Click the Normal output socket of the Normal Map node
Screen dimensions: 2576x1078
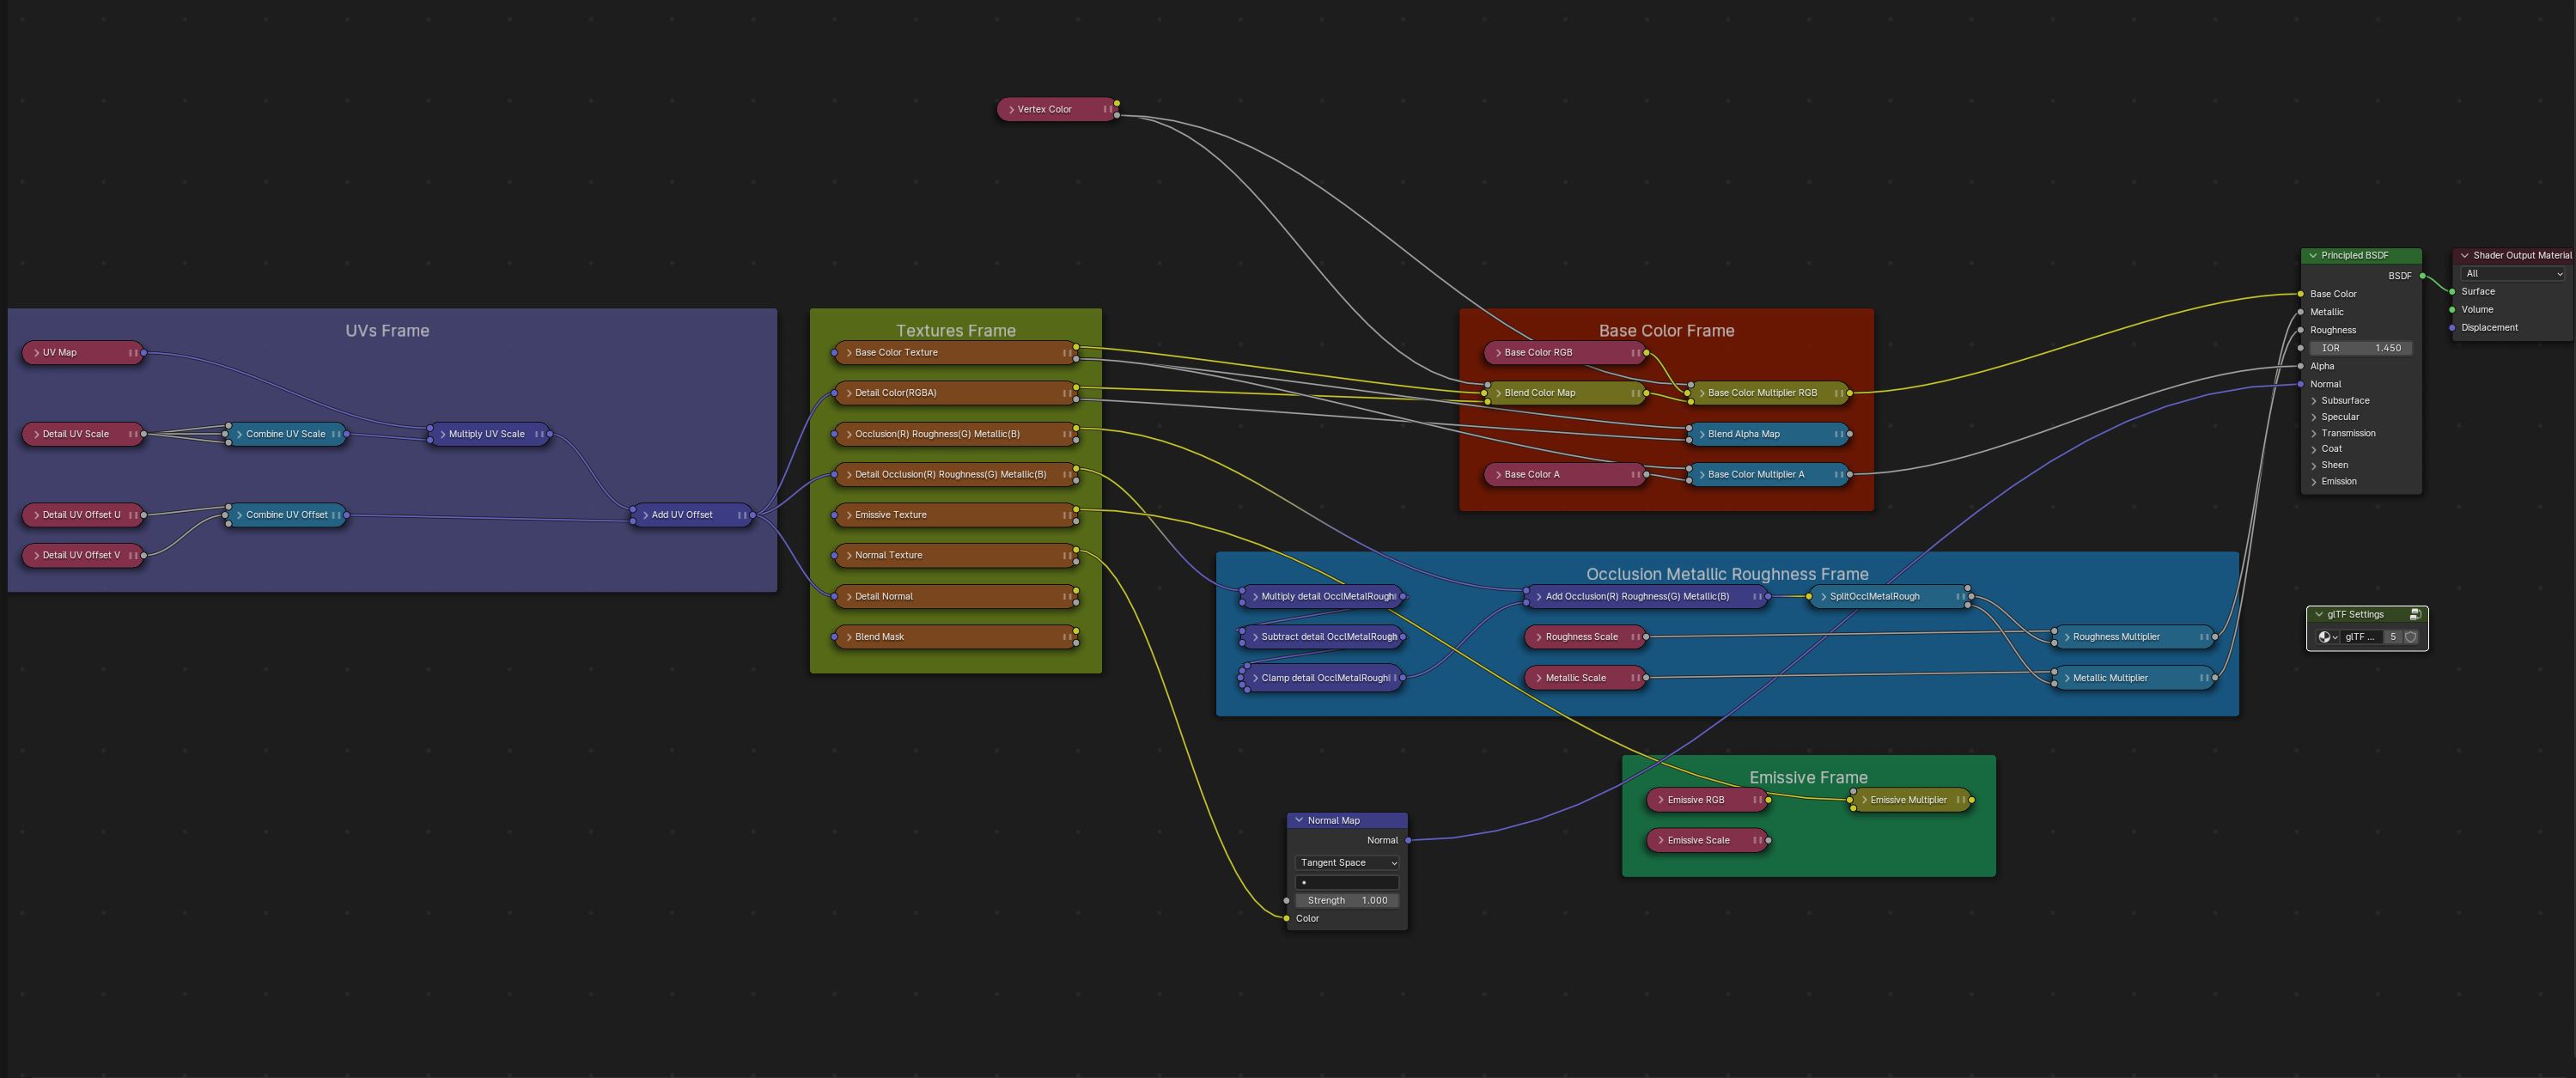(x=1410, y=840)
